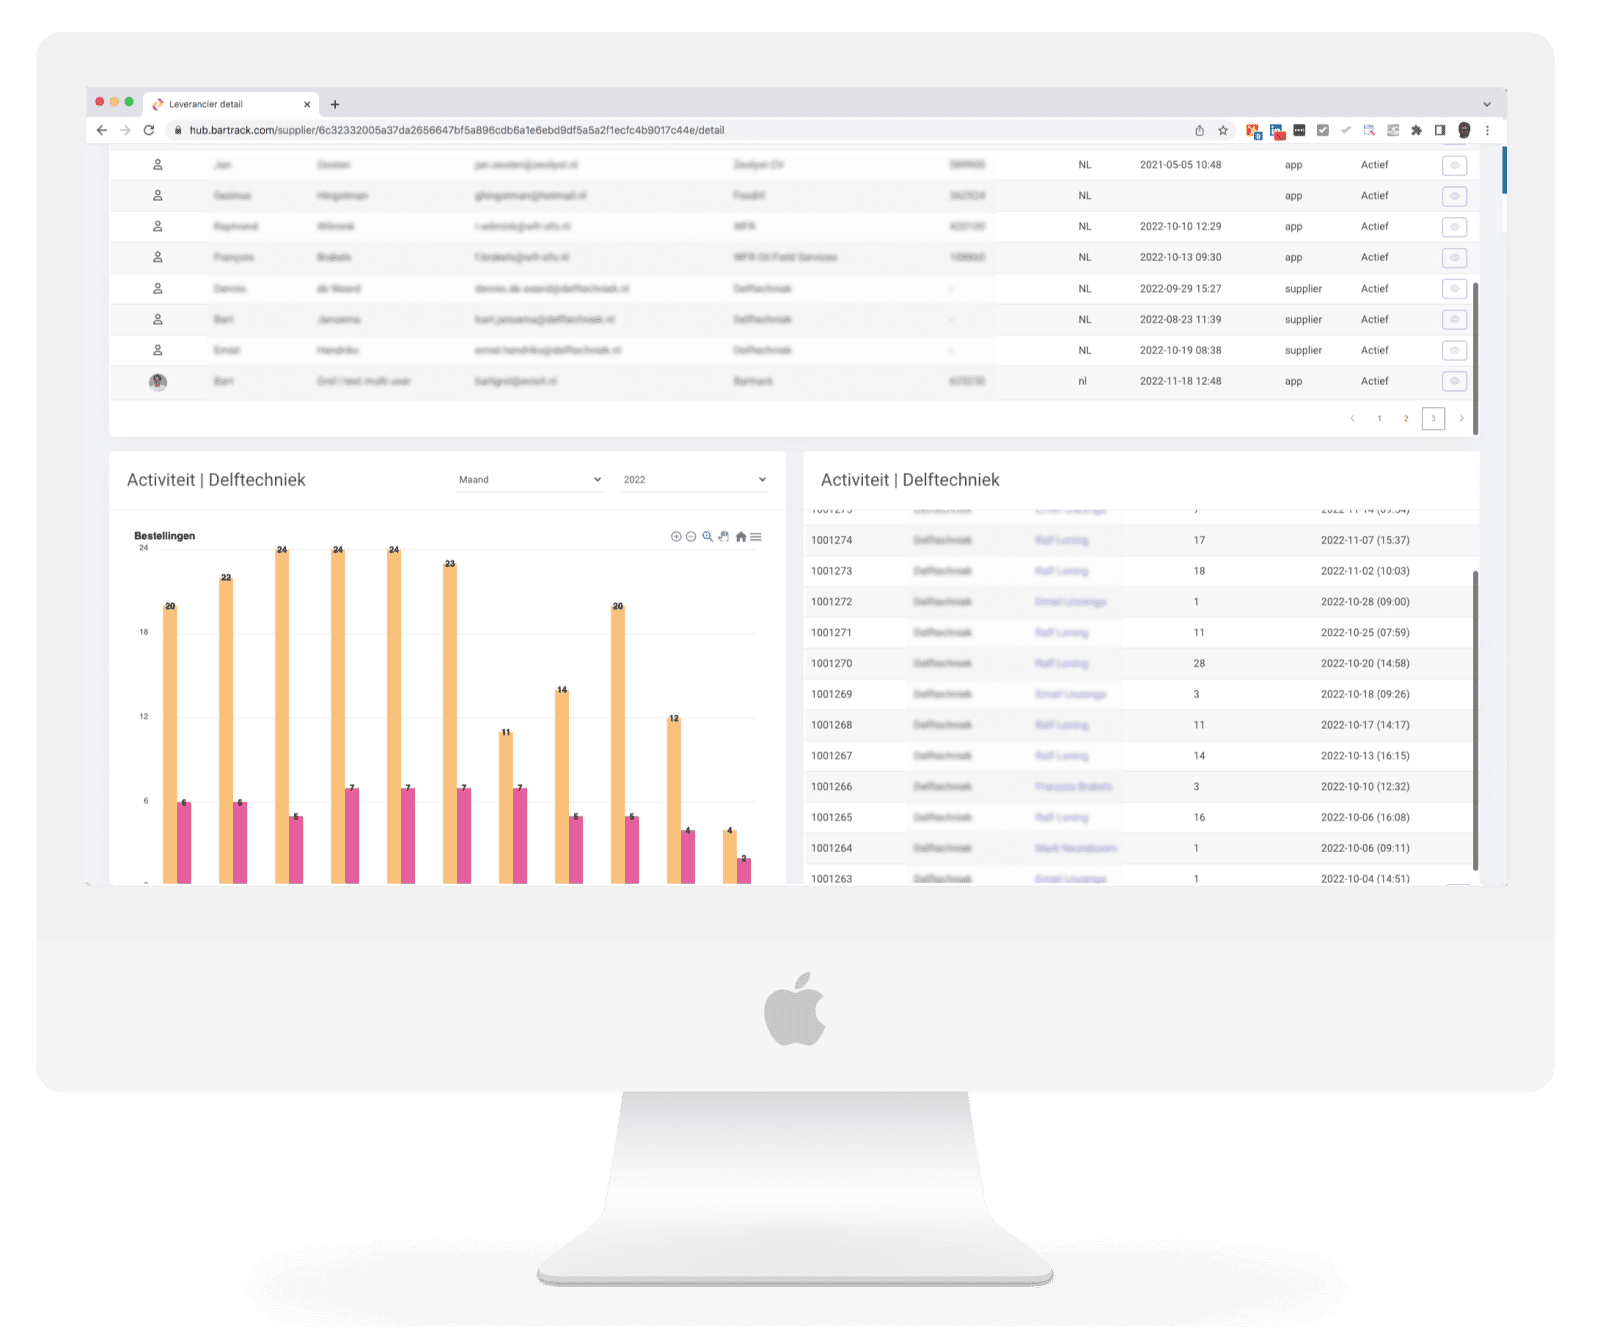The height and width of the screenshot is (1328, 1600).
Task: Click the LinkedIn extension icon
Action: tap(1277, 131)
